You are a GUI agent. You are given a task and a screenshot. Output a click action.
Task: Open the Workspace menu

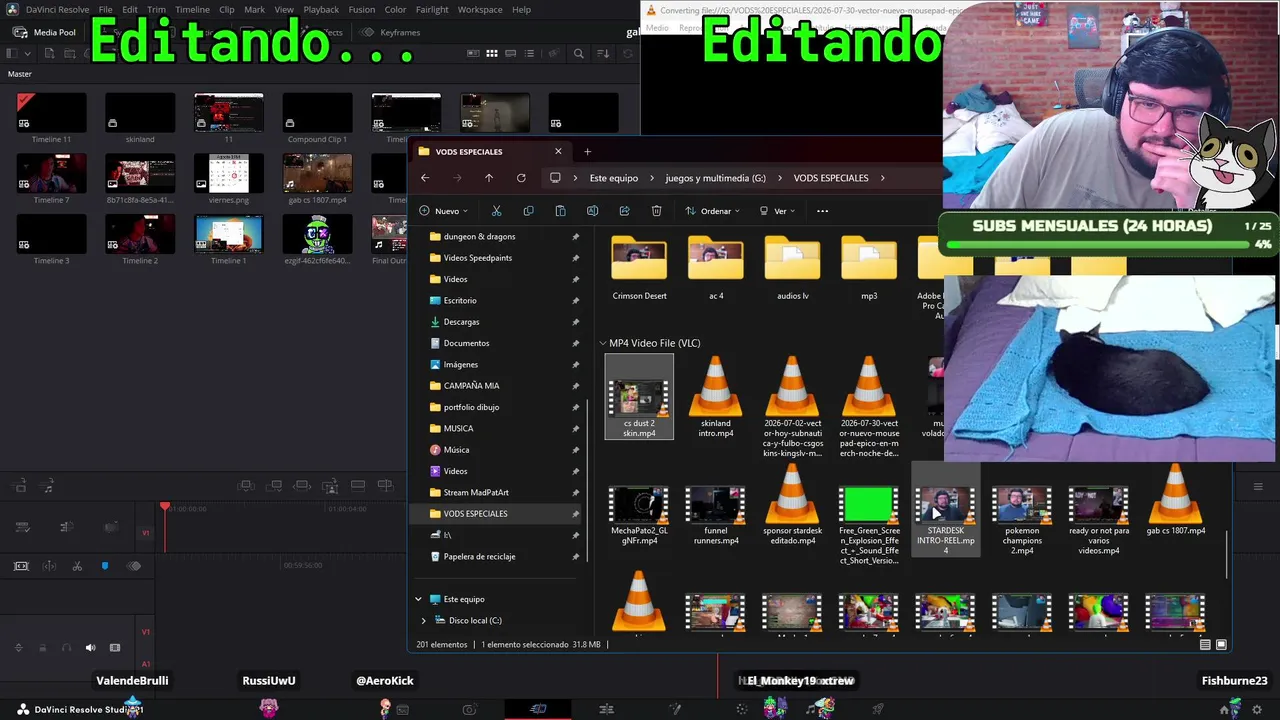[480, 10]
